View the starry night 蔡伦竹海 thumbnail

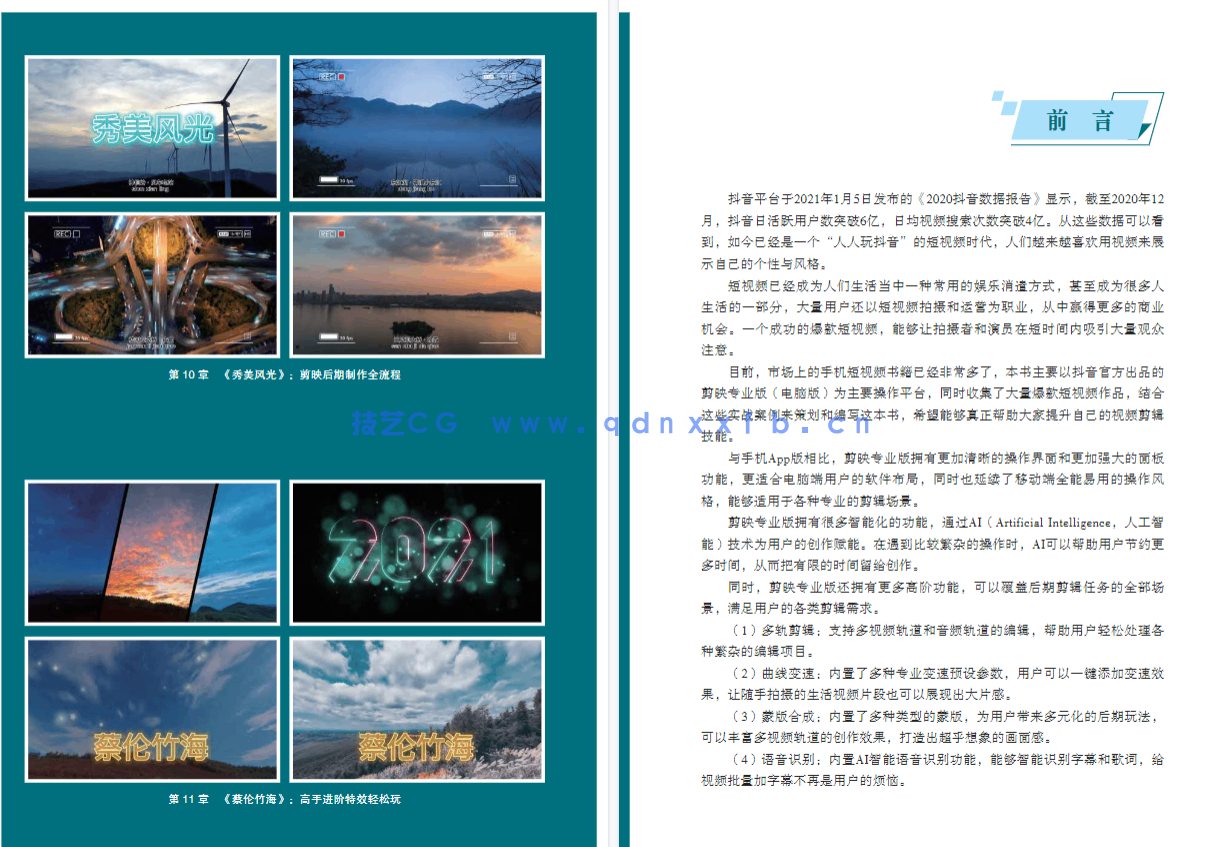coord(151,709)
